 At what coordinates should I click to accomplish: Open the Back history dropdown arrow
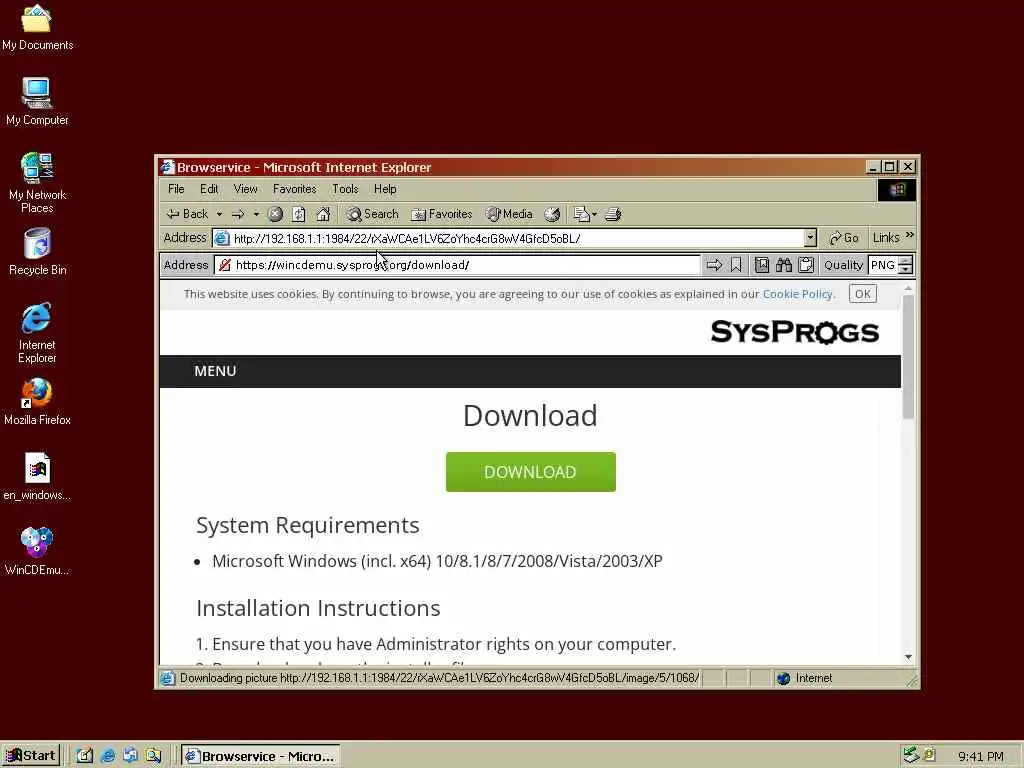coord(219,214)
